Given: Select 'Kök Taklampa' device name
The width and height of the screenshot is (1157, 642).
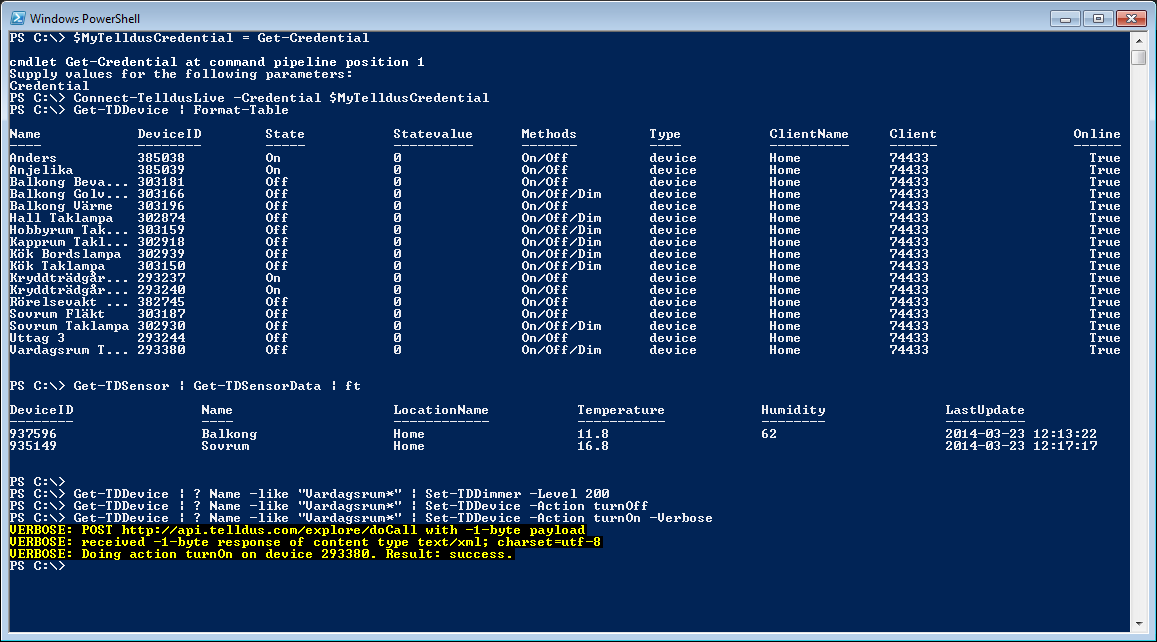Looking at the screenshot, I should pos(57,266).
